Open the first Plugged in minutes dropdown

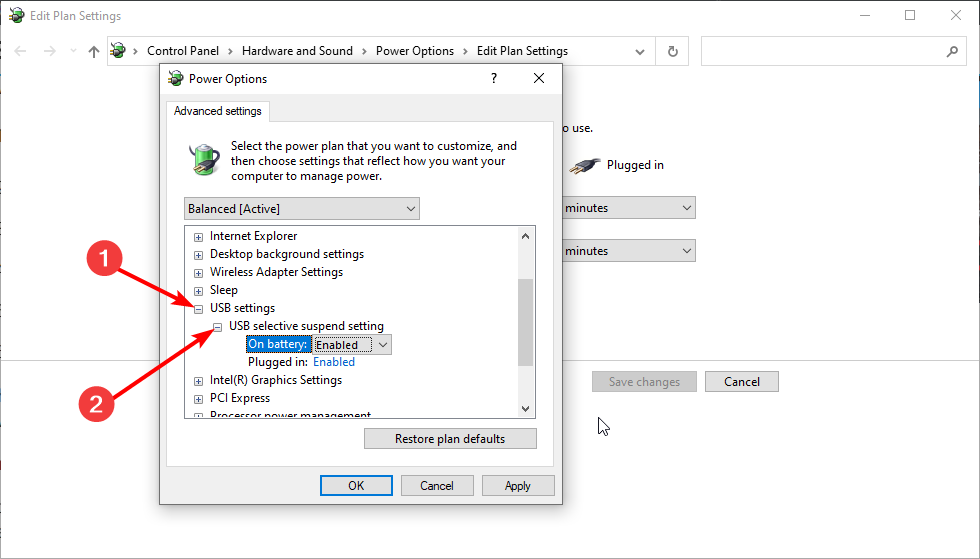(629, 208)
